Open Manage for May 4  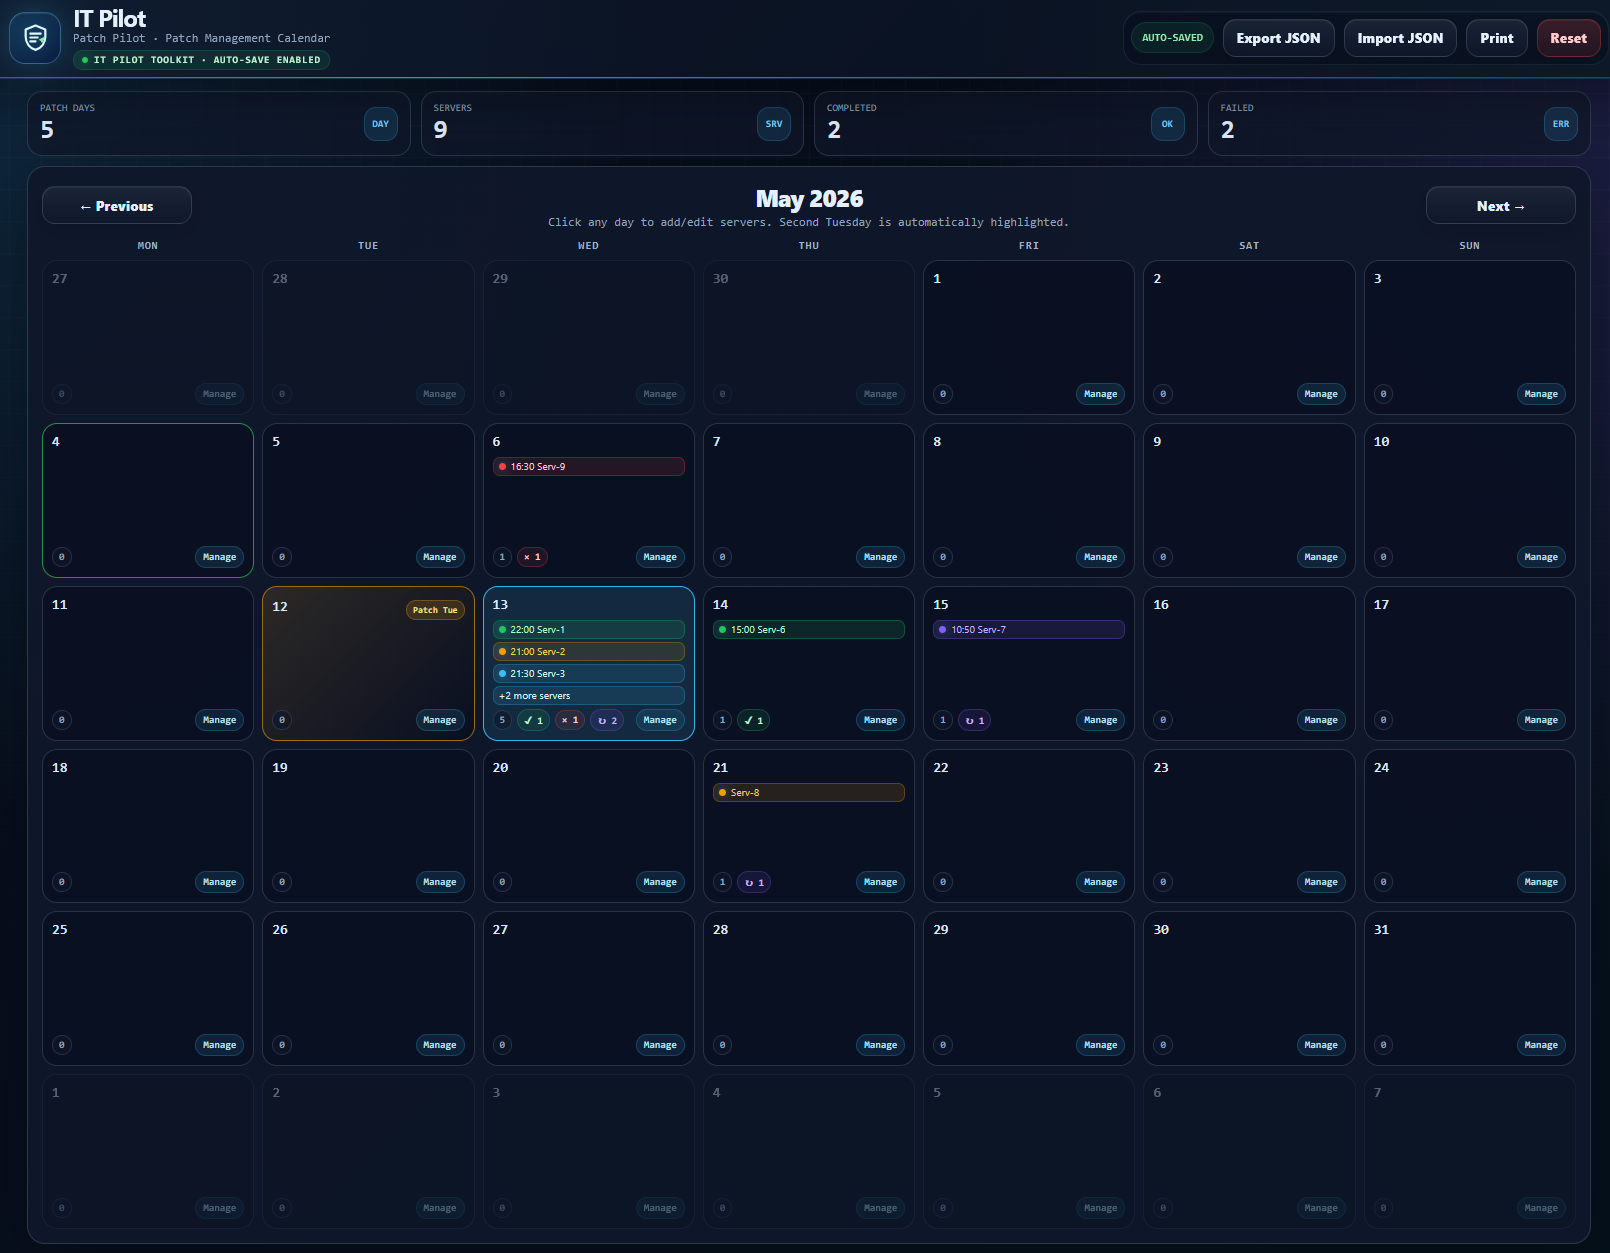[x=219, y=557]
